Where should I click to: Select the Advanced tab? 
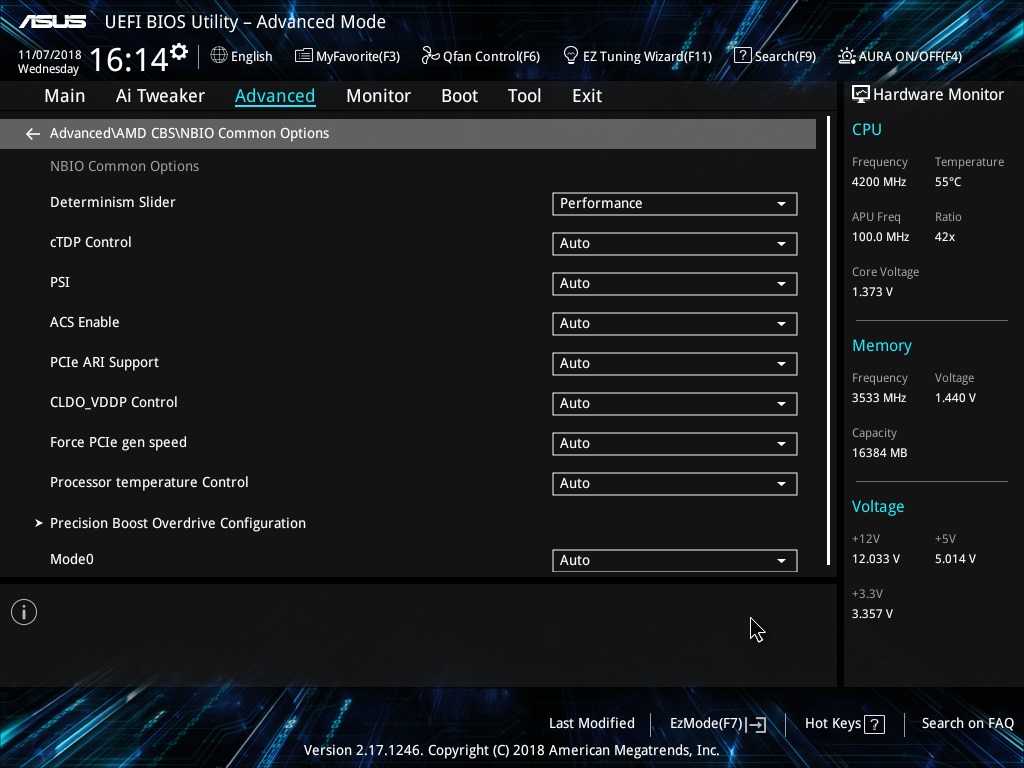point(275,95)
